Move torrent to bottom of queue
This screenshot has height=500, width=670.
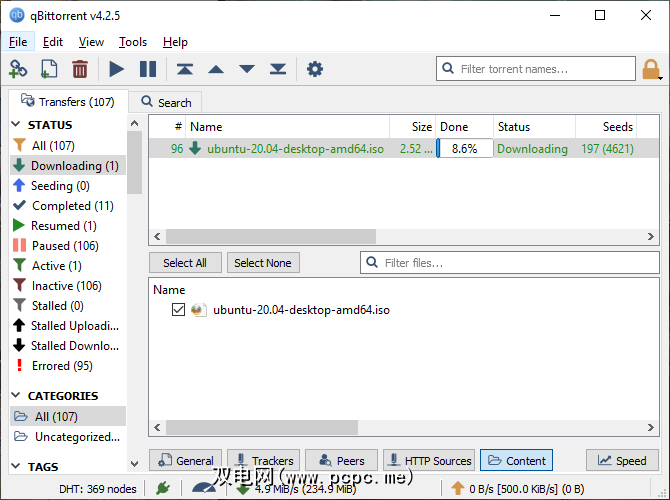pos(278,69)
